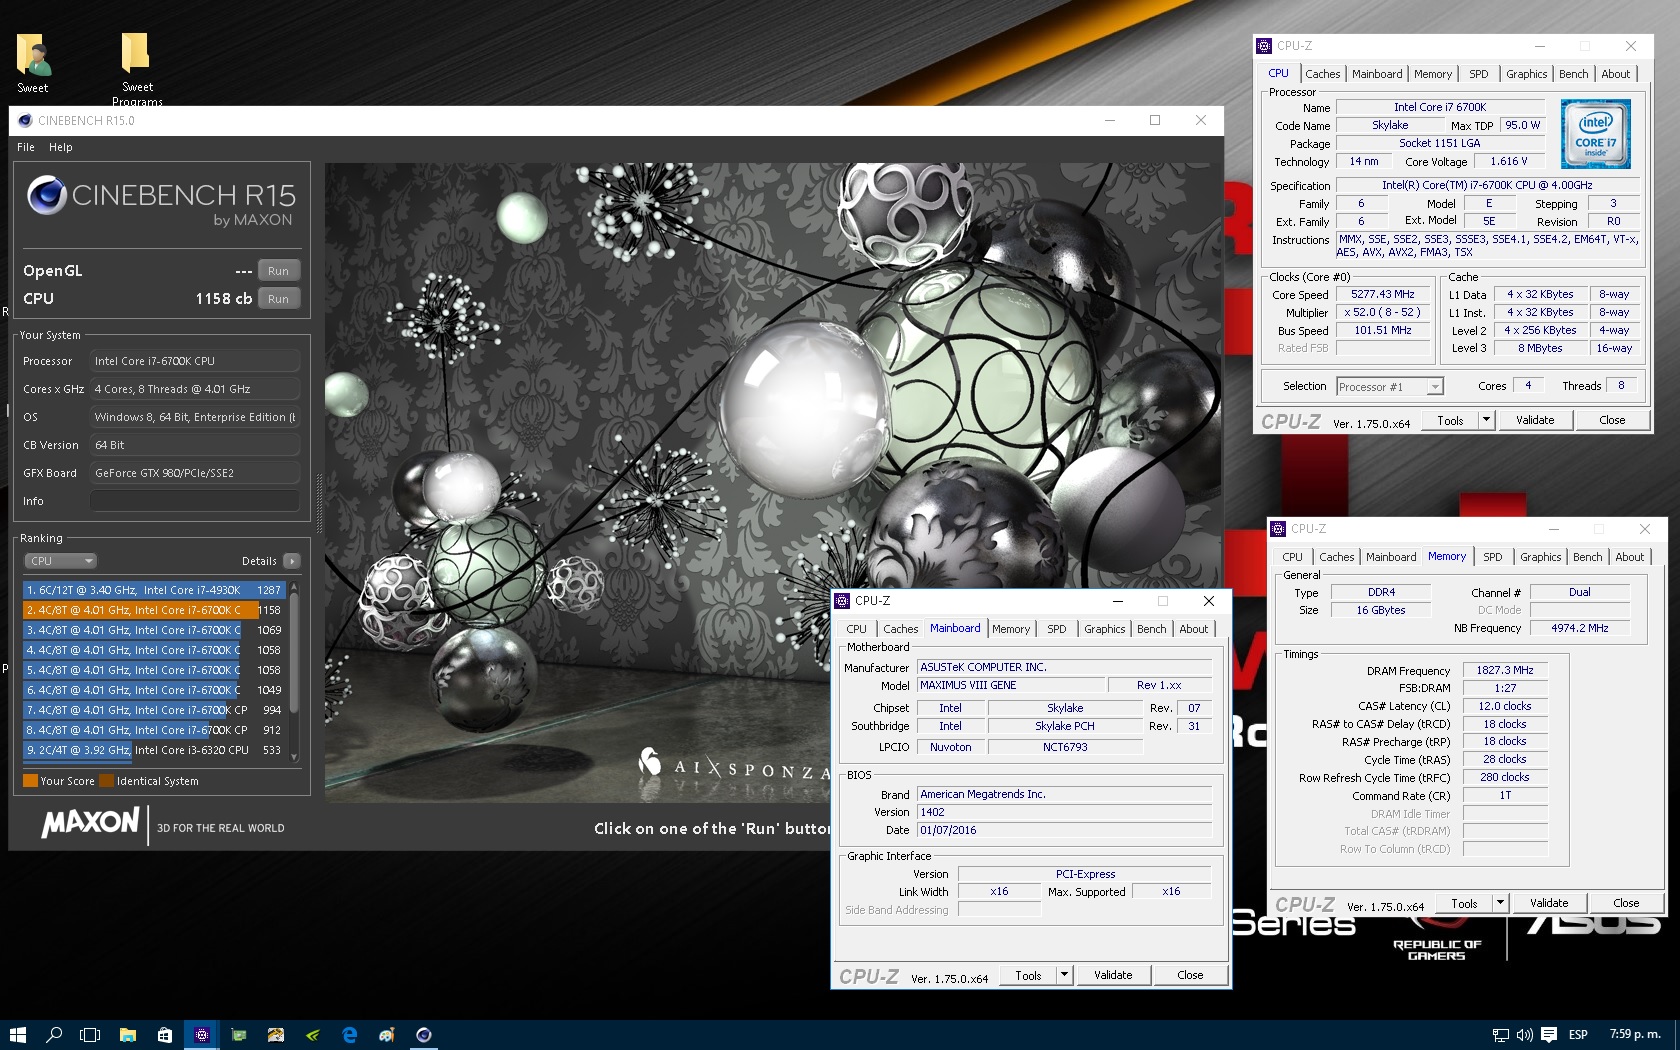Click the NB Frequency value 4974.2 MHz
This screenshot has height=1050, width=1680.
pyautogui.click(x=1580, y=629)
